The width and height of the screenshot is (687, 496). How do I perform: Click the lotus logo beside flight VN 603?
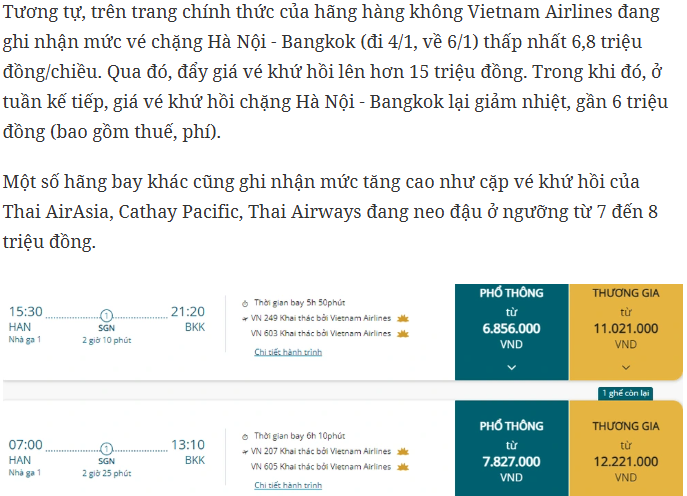tap(404, 333)
